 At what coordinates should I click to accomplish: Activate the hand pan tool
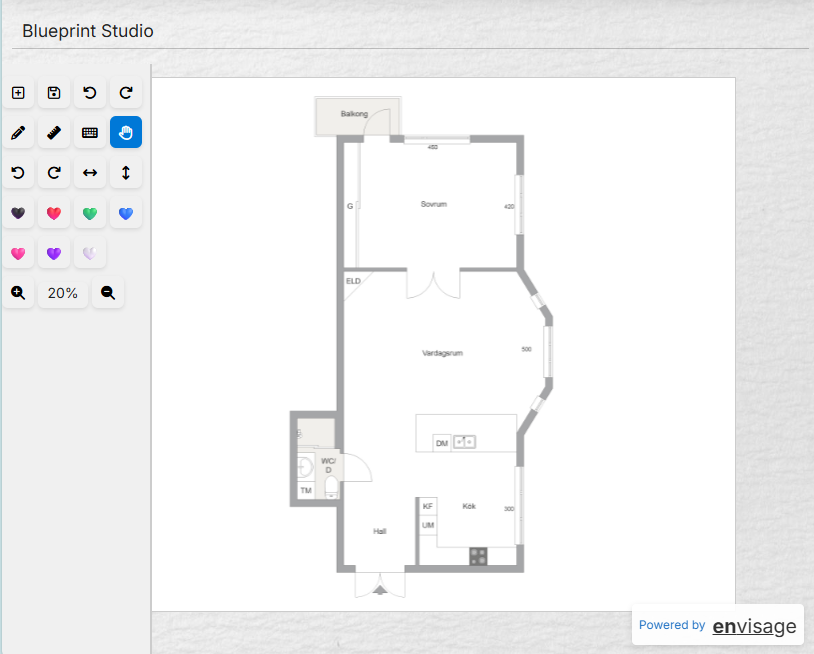pos(126,132)
